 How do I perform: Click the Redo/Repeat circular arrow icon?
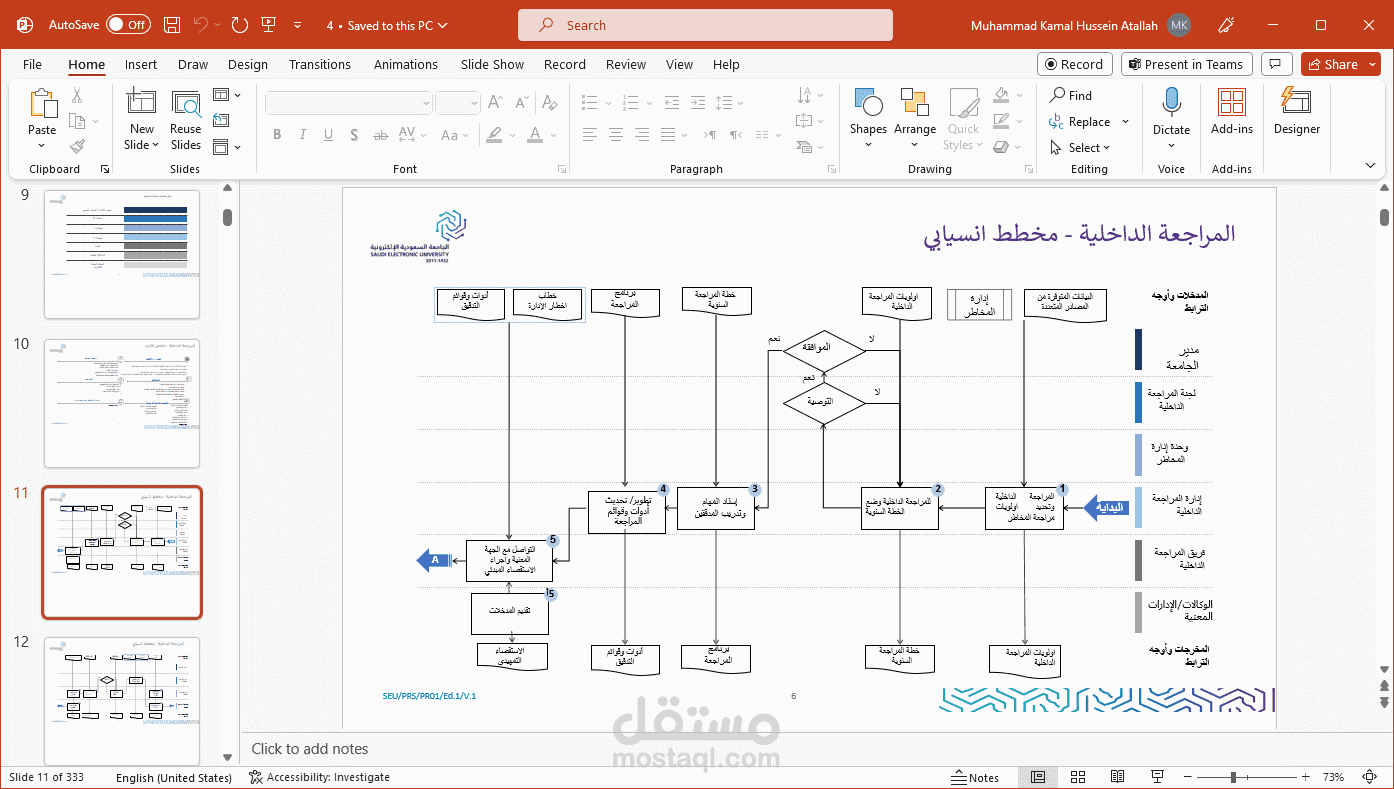[239, 25]
